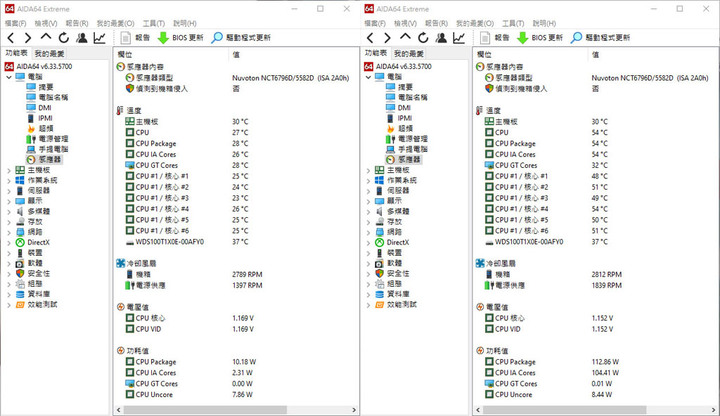The width and height of the screenshot is (720, 416).
Task: Click the 報告 page icon in right window
Action: [x=484, y=38]
